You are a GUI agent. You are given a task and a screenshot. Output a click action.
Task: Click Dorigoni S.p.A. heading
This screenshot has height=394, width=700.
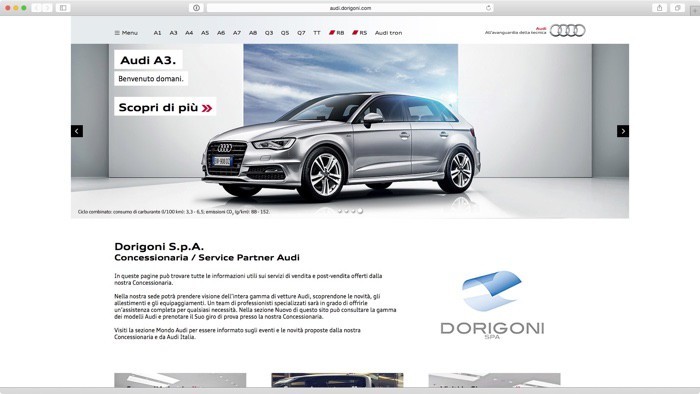[x=159, y=246]
